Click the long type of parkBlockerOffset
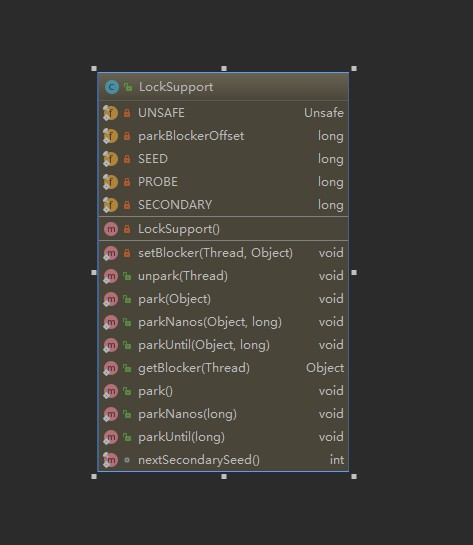Image resolution: width=473 pixels, height=545 pixels. tap(331, 136)
